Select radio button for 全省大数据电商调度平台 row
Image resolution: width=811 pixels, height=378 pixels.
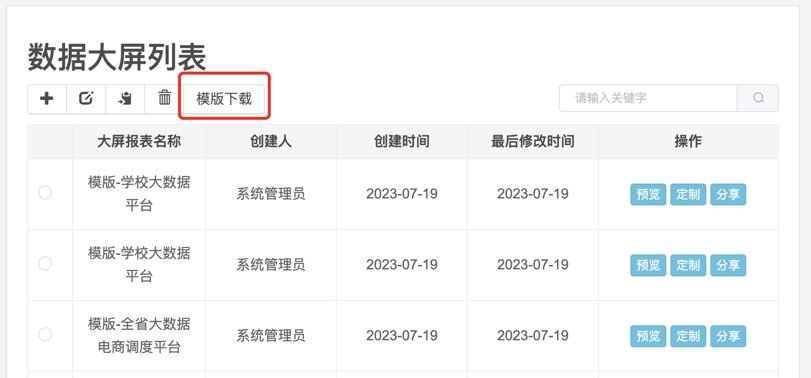click(45, 335)
